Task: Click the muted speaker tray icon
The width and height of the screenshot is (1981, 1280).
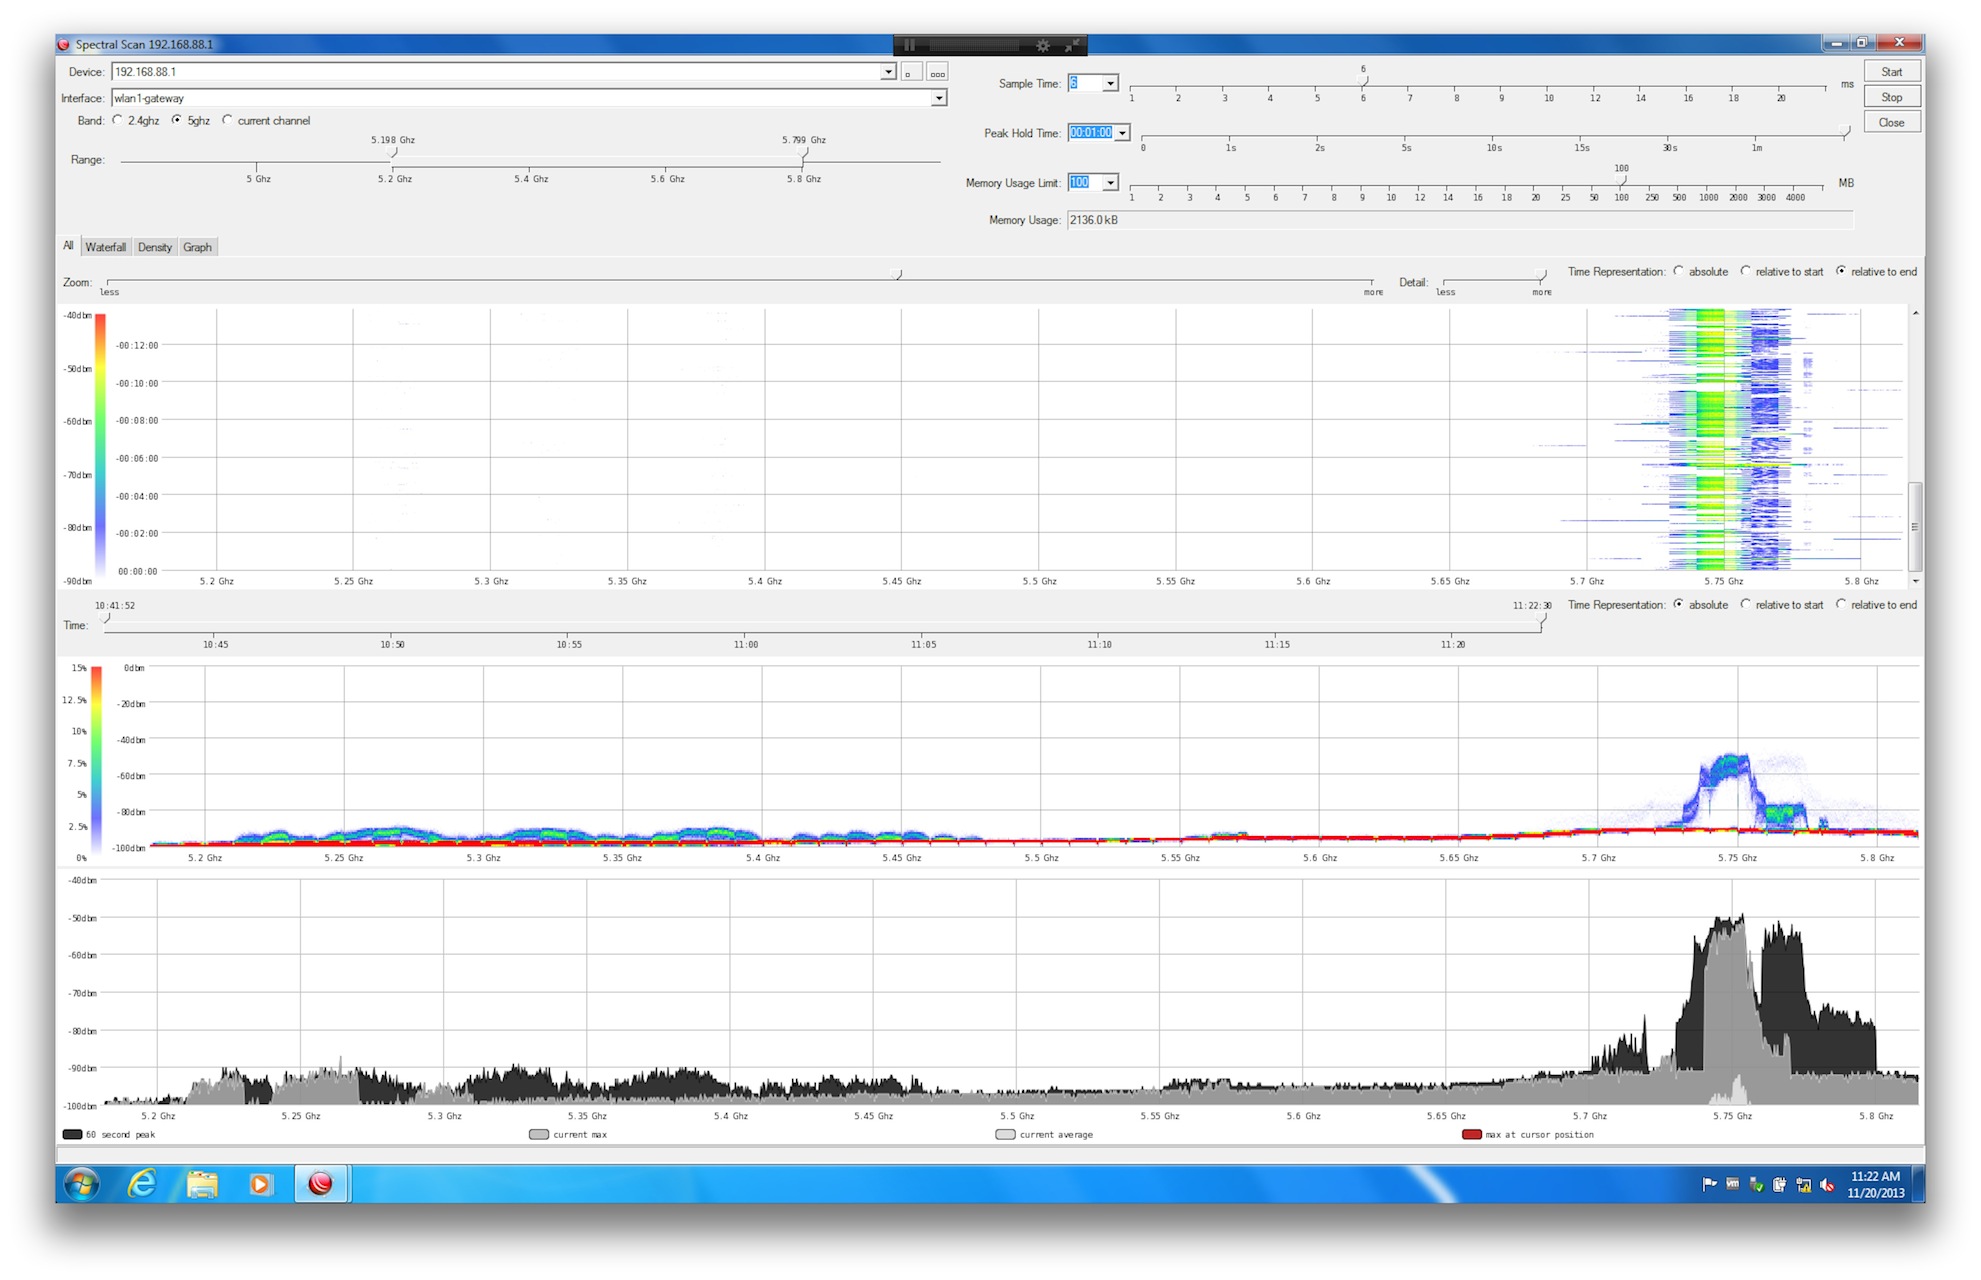Action: point(1826,1185)
